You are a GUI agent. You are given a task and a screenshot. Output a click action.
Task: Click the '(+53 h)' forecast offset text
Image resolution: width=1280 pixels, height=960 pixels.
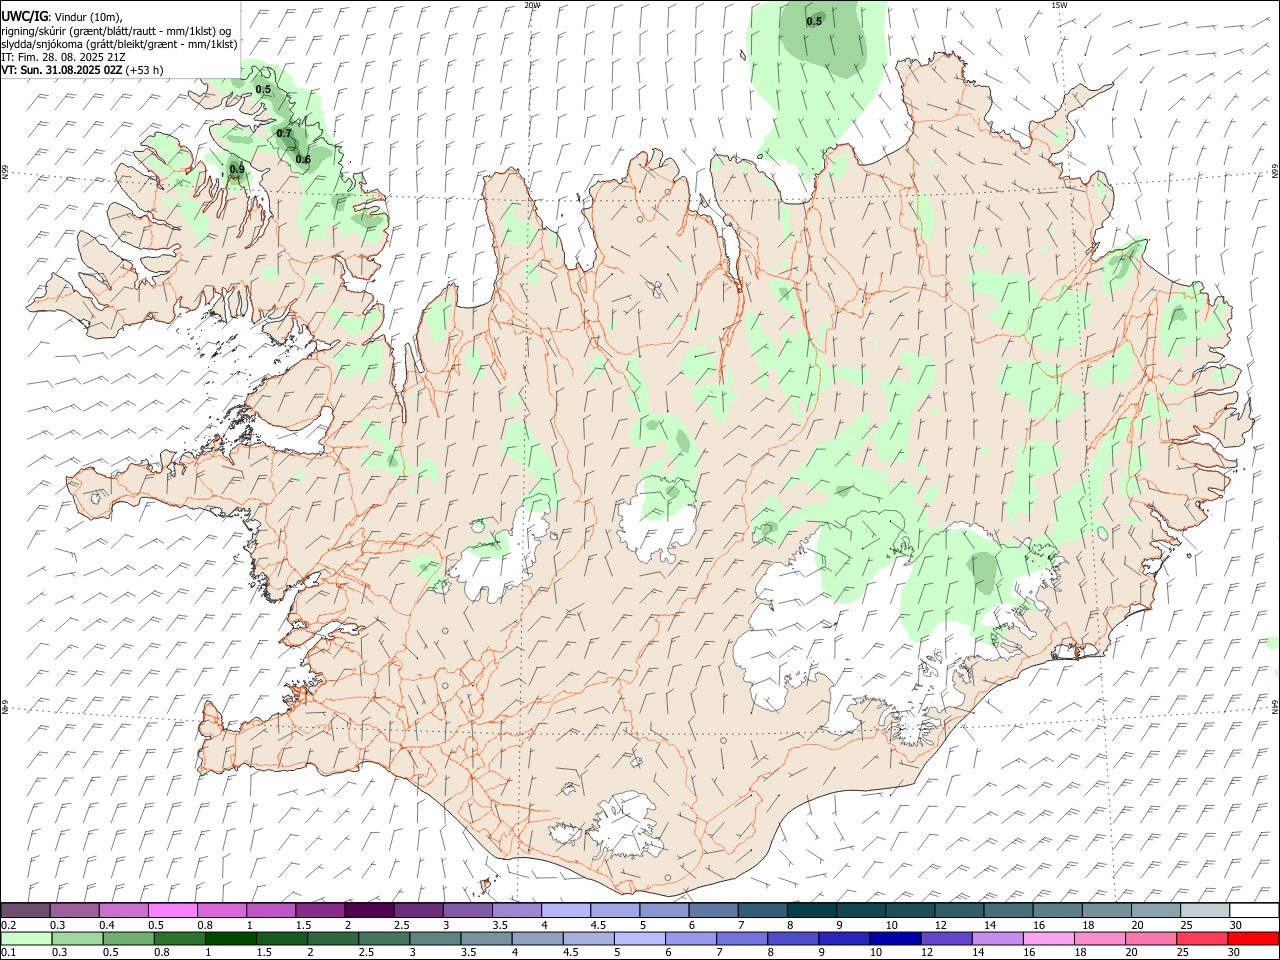[144, 70]
